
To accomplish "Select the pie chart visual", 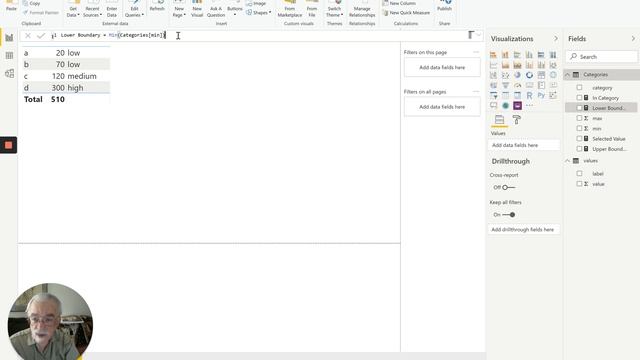I will coord(517,75).
